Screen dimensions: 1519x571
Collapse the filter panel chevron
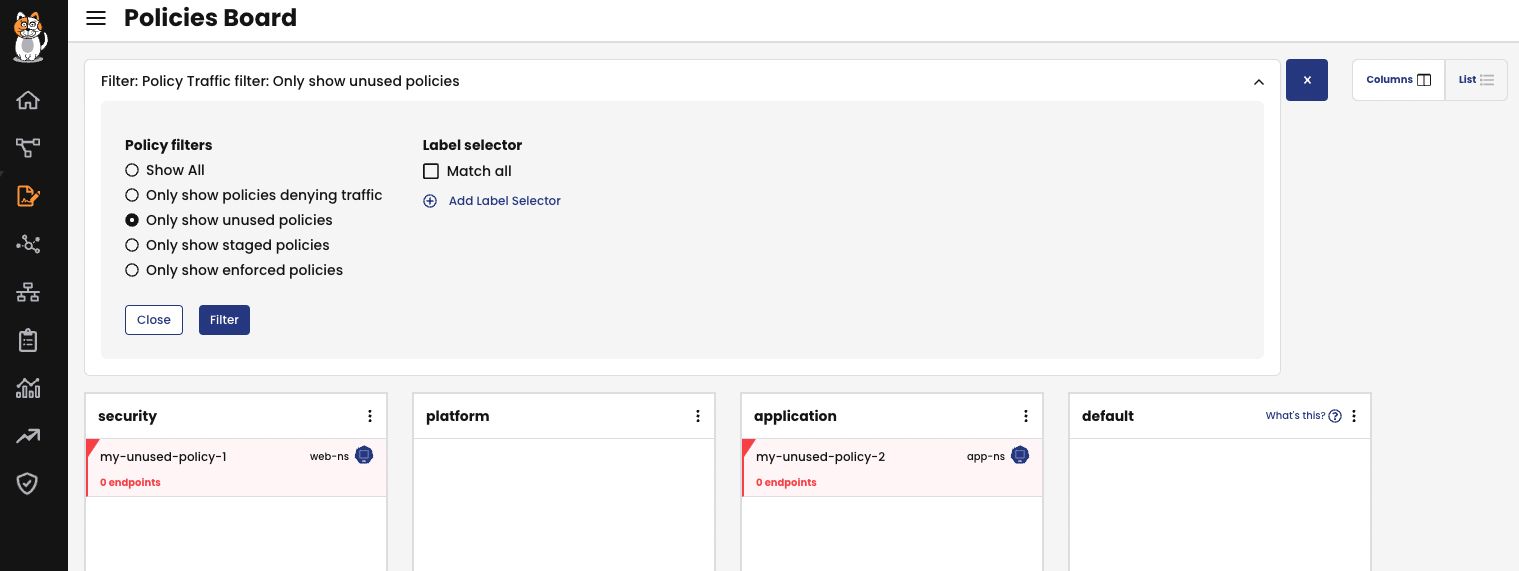[1259, 82]
